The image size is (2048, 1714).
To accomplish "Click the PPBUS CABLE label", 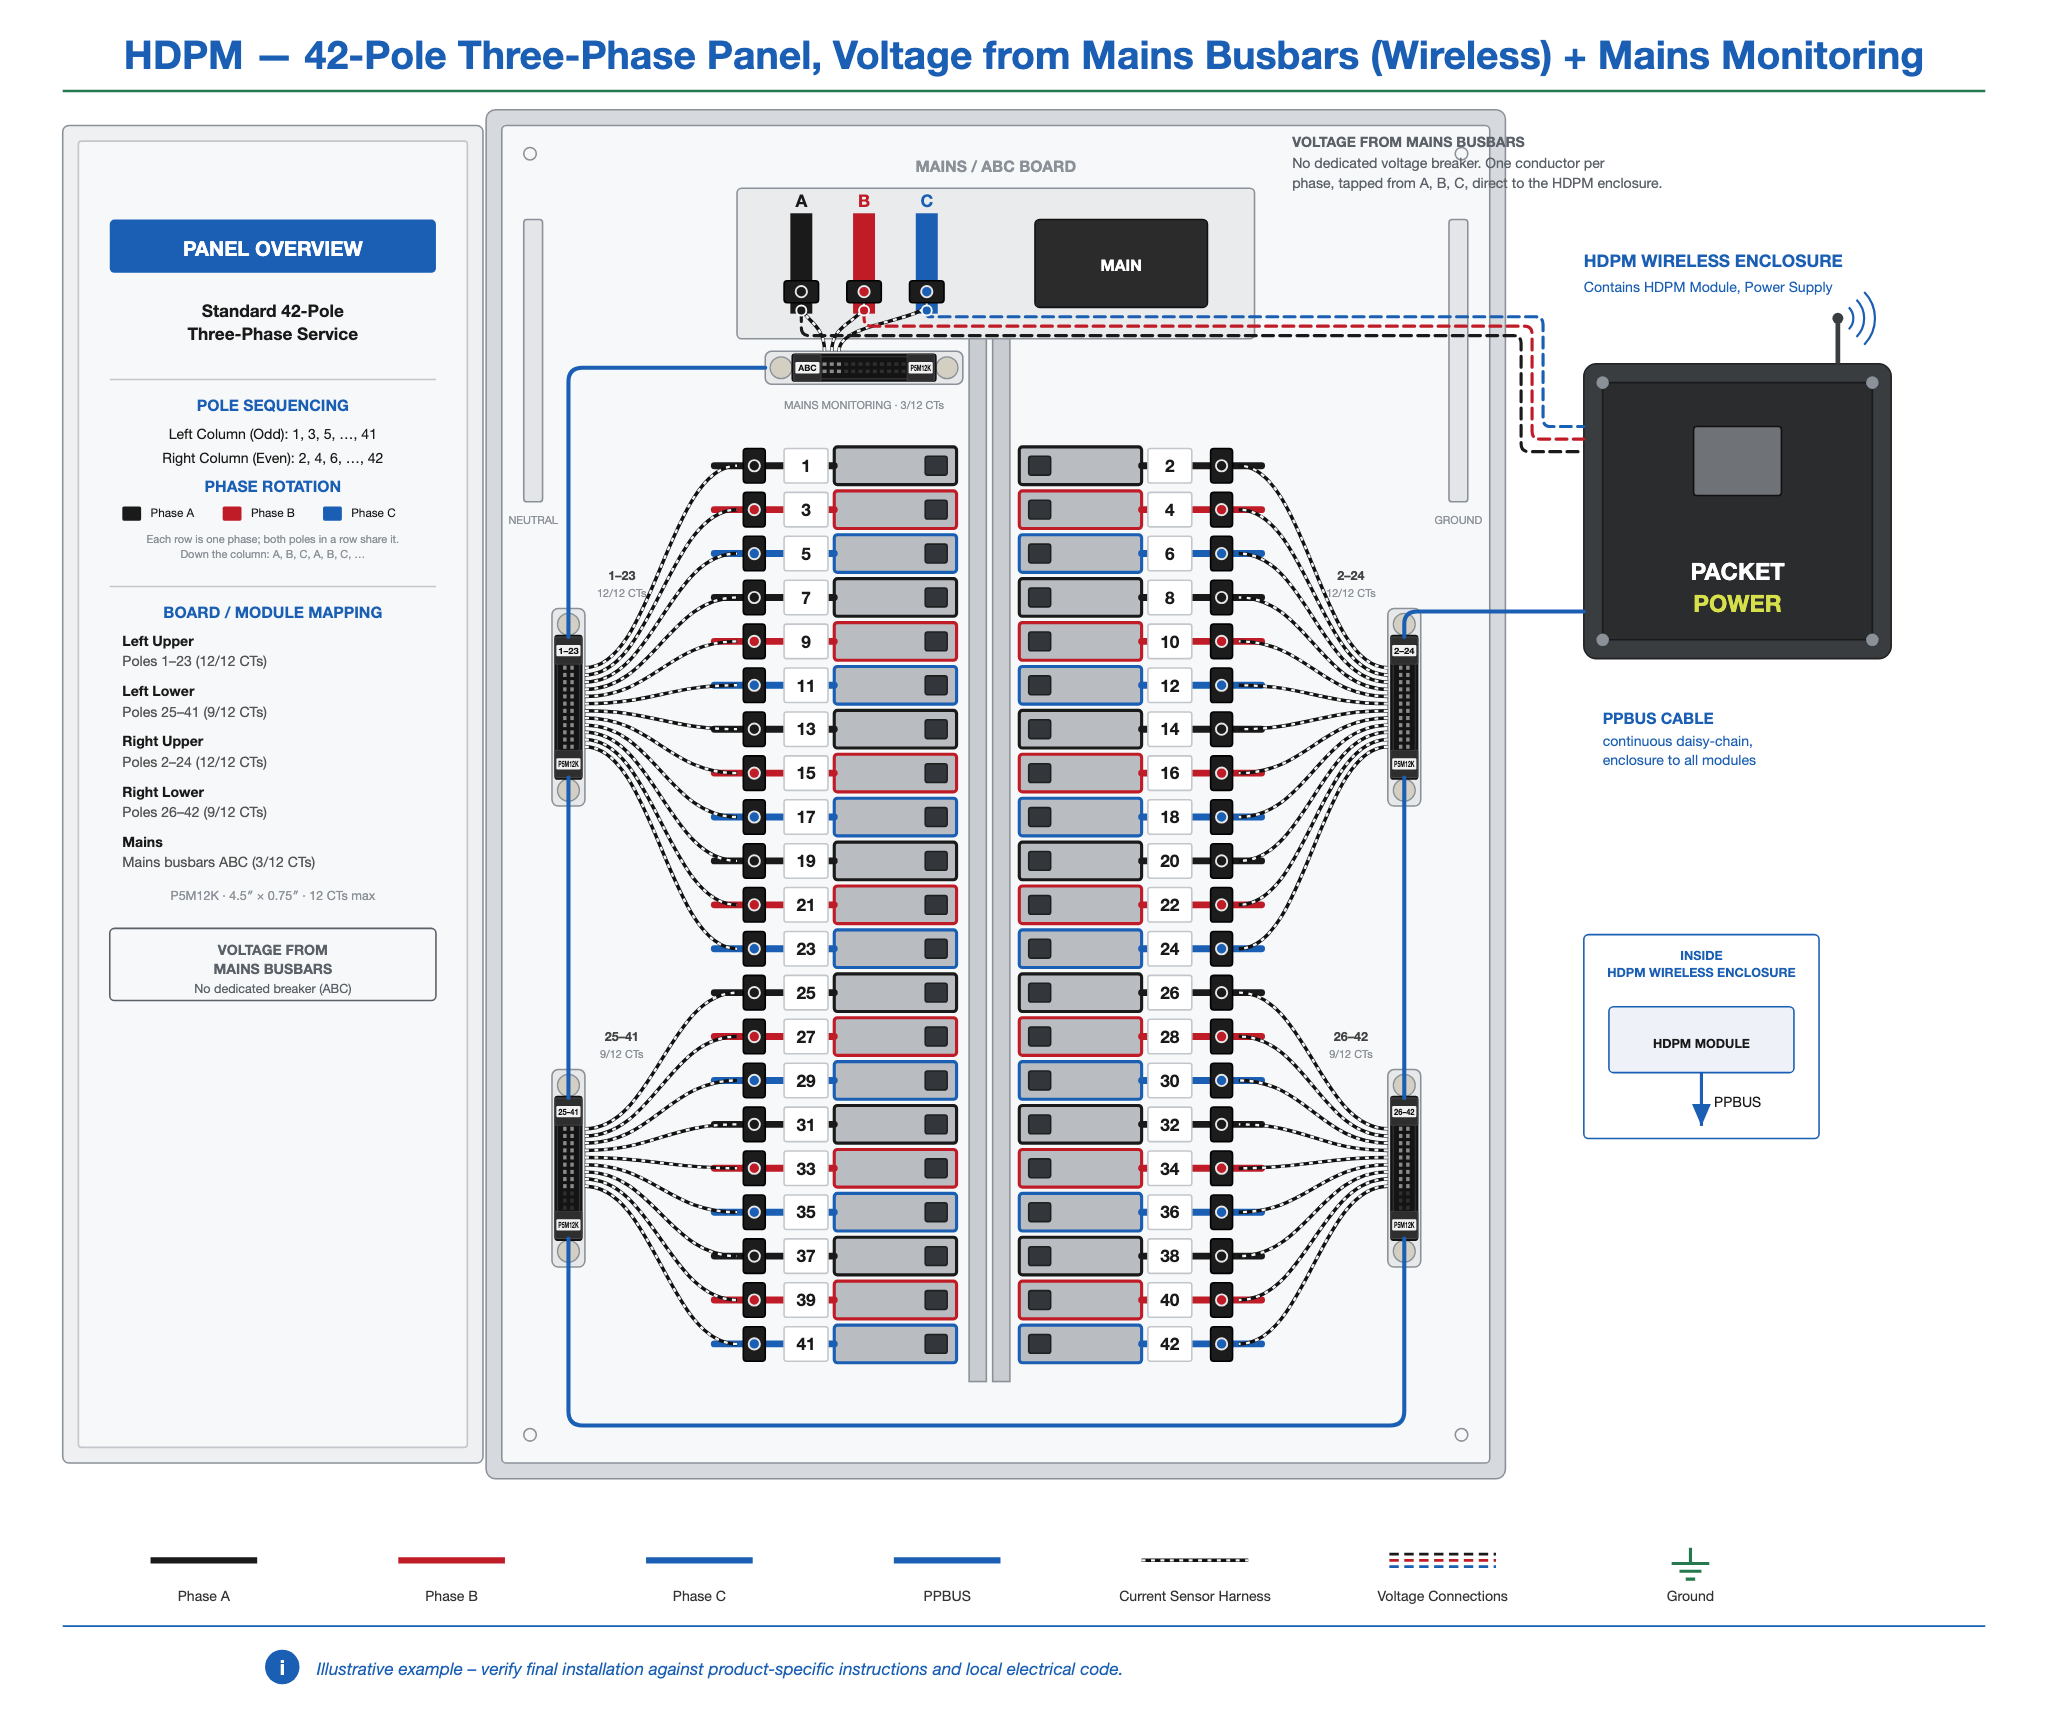I will (1657, 718).
